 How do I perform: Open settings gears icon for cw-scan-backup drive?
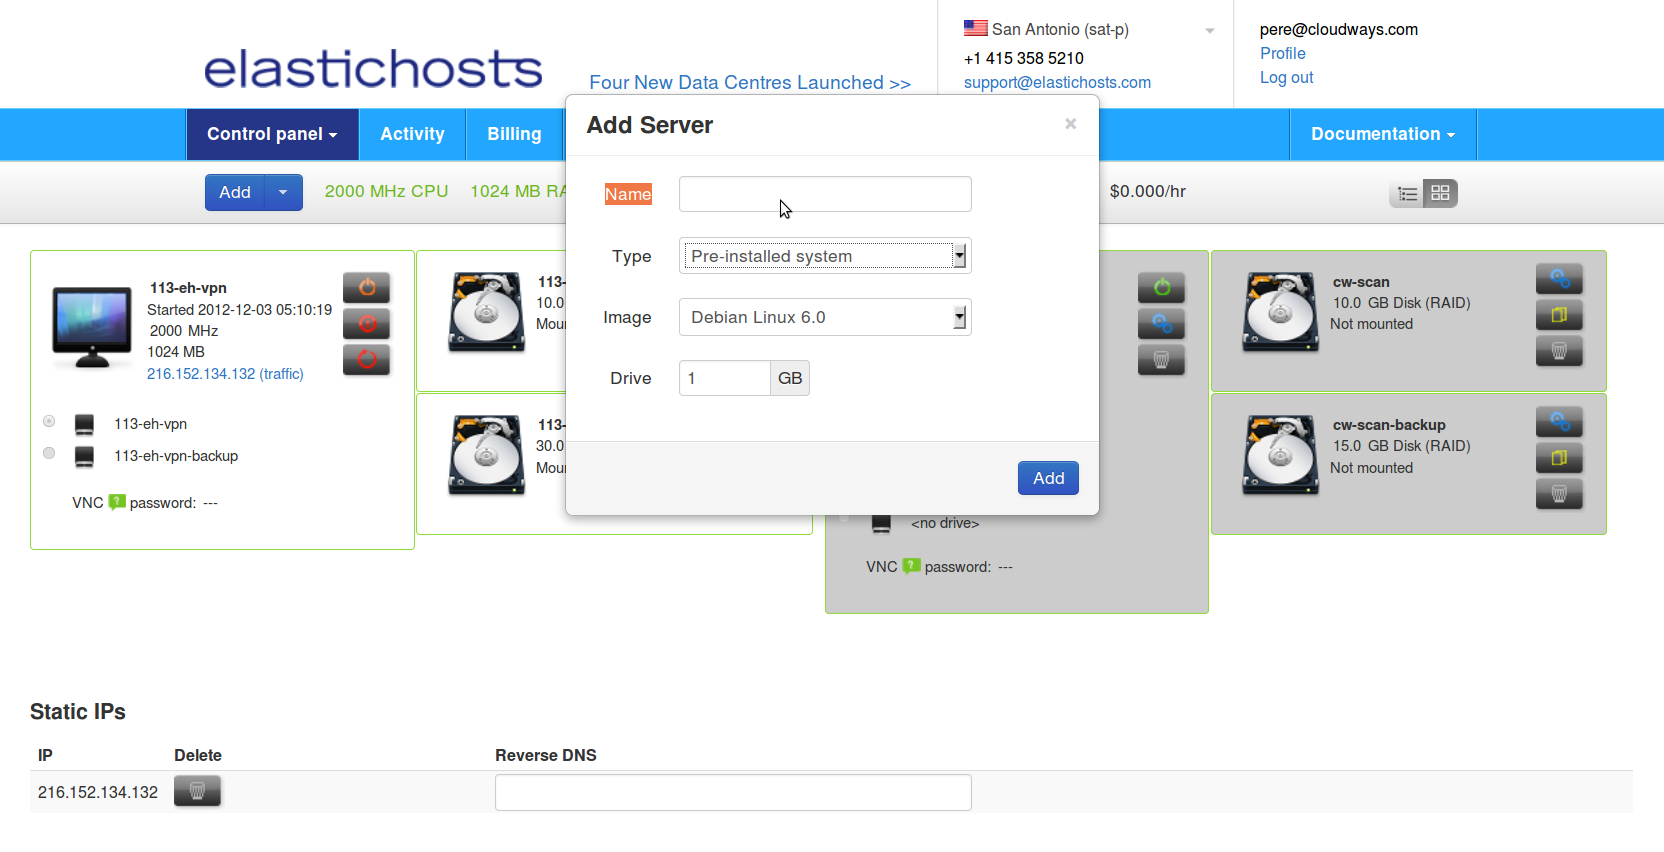(1559, 422)
